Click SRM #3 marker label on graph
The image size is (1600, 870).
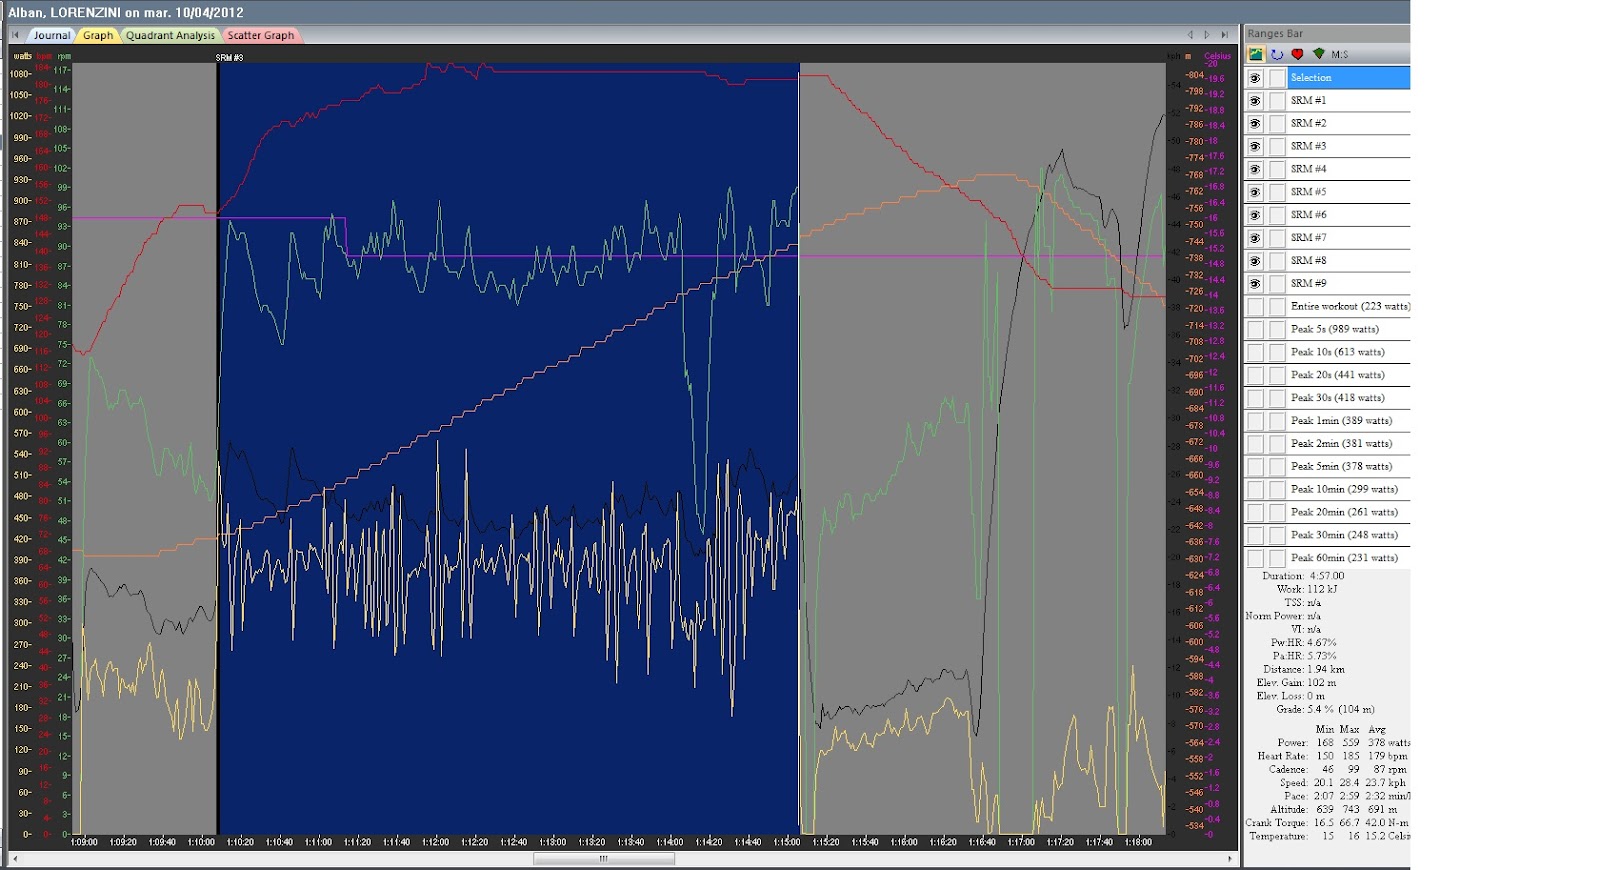pyautogui.click(x=229, y=58)
